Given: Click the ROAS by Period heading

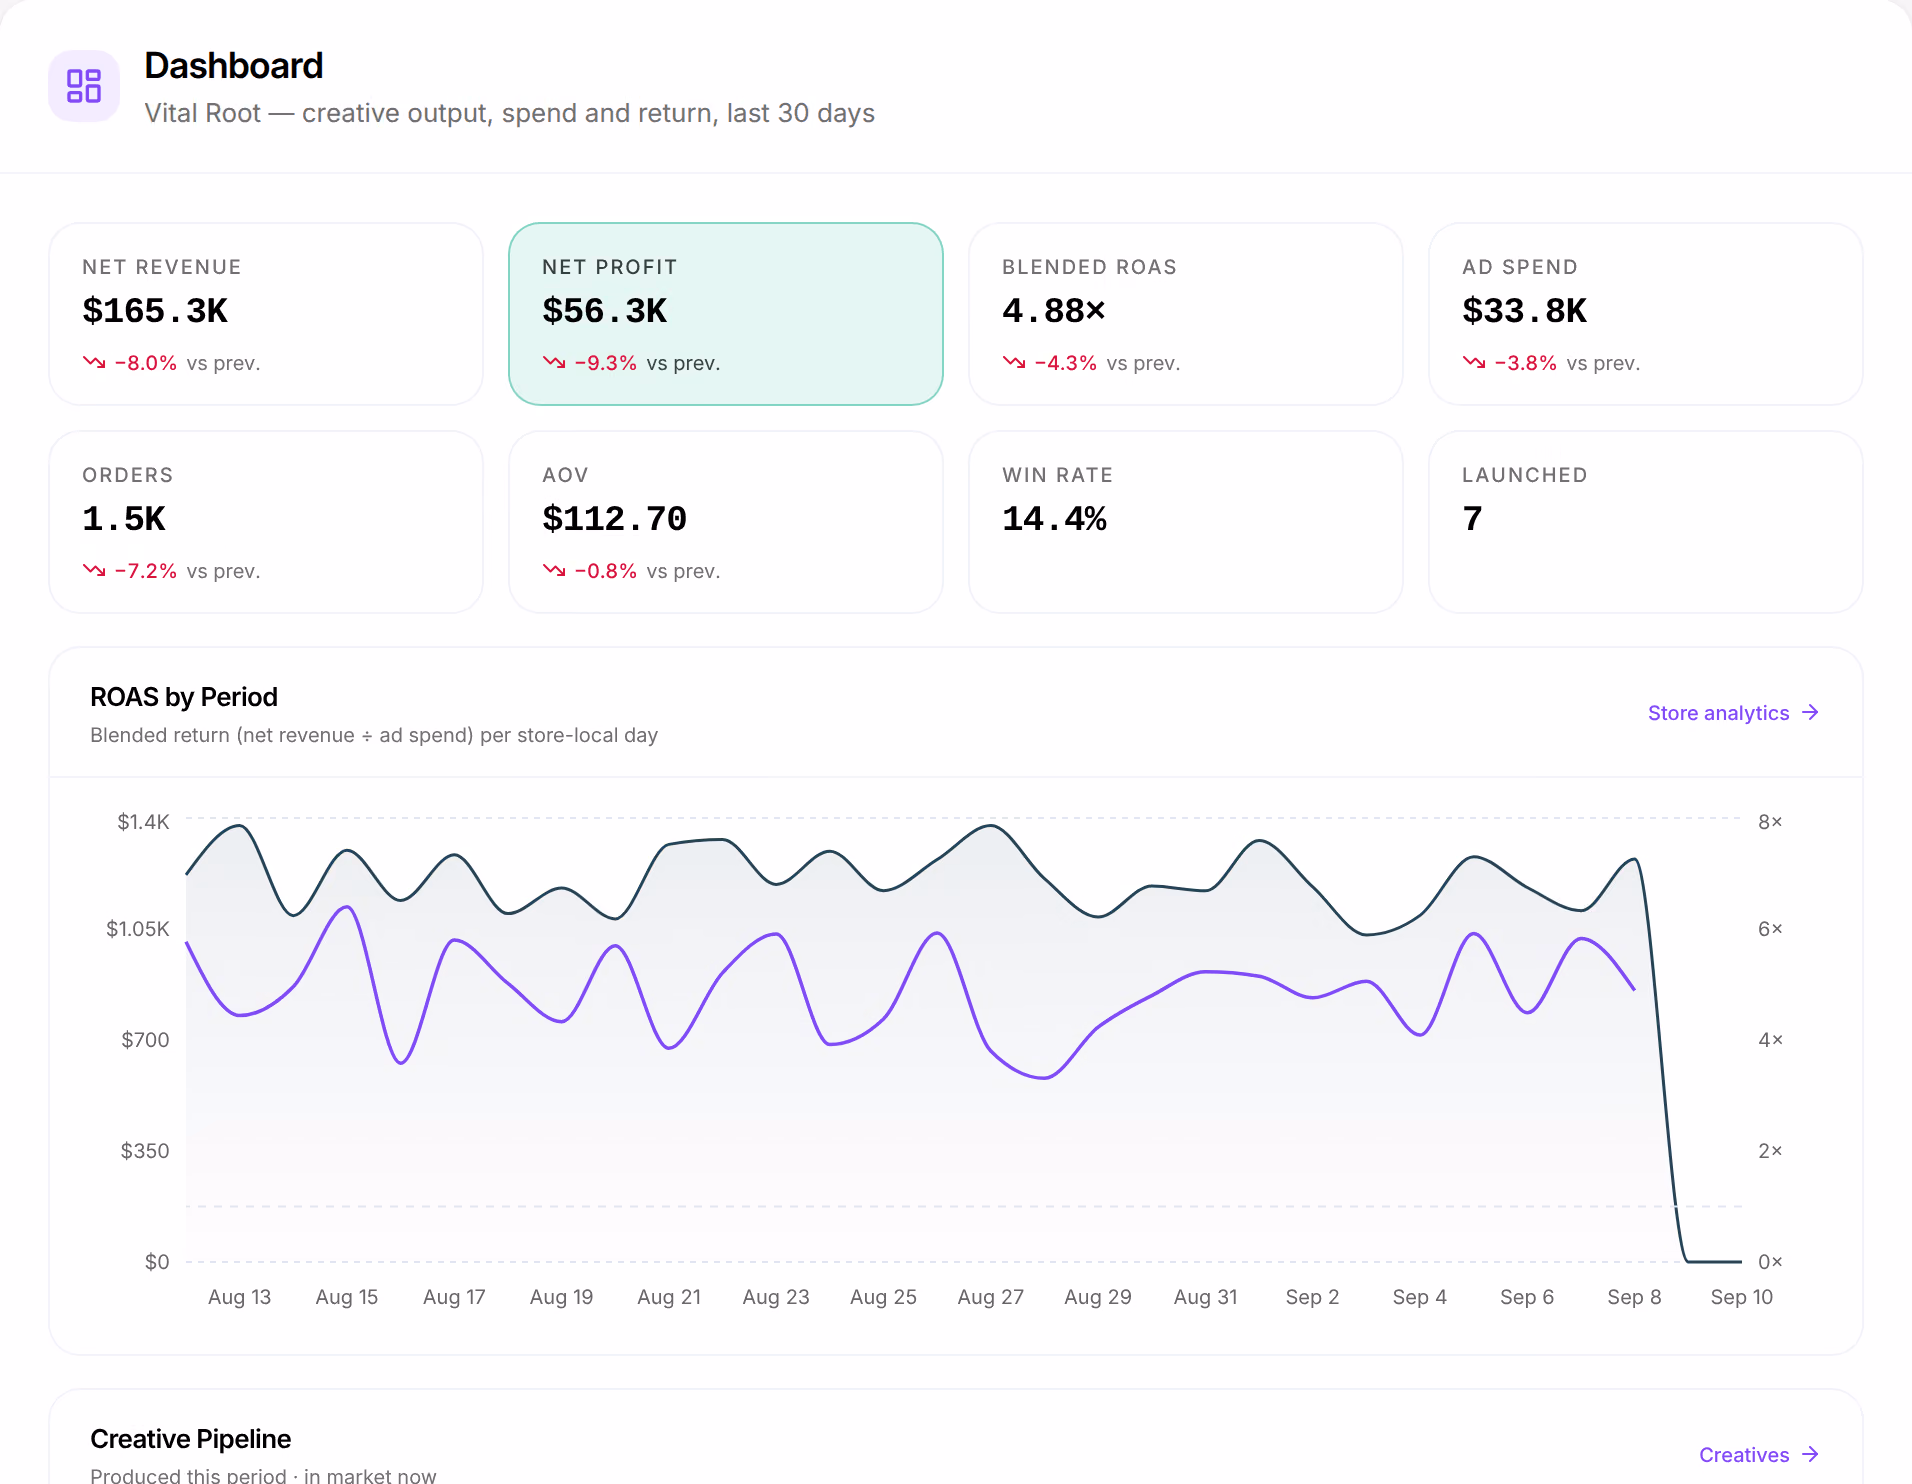Looking at the screenshot, I should pos(184,697).
